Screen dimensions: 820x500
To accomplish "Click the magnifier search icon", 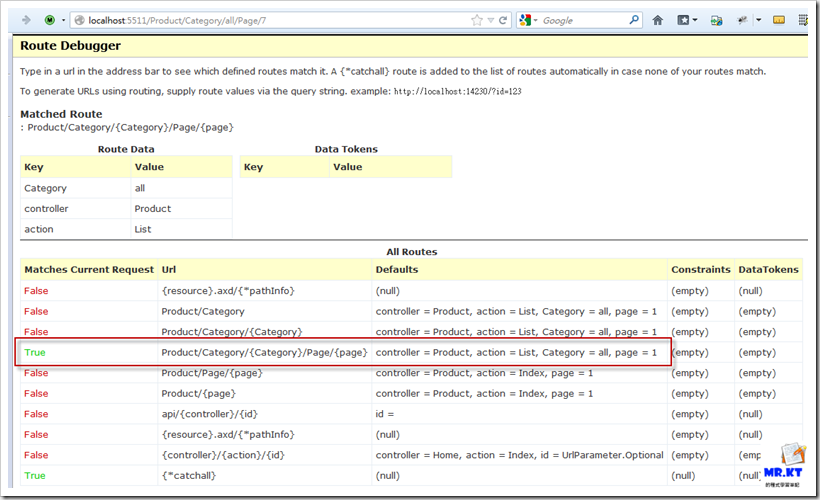I will [x=634, y=20].
